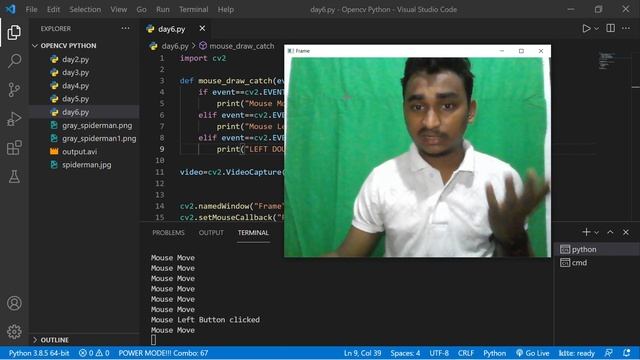
Task: Switch to the PROBLEMS panel tab
Action: (168, 233)
